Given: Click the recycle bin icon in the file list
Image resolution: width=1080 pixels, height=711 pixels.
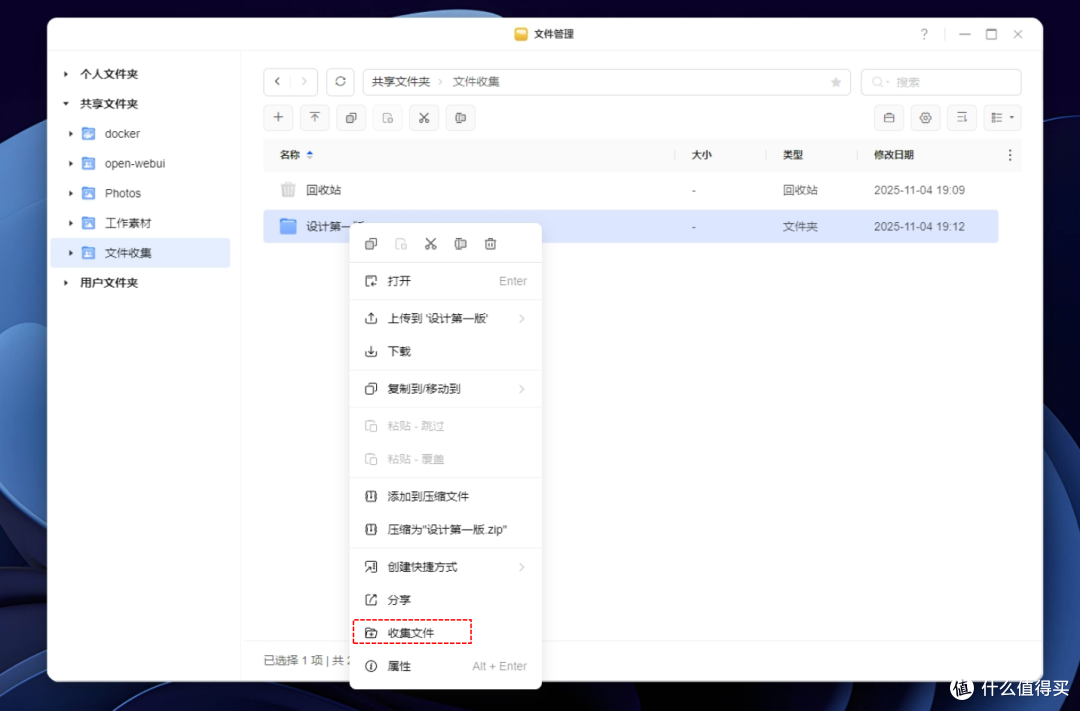Looking at the screenshot, I should 288,189.
